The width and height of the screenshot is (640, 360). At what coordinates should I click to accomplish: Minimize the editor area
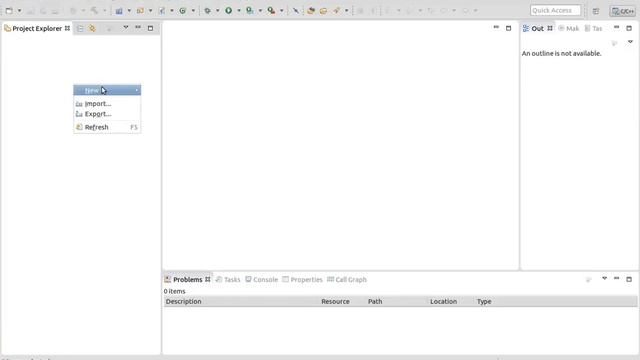pyautogui.click(x=496, y=27)
